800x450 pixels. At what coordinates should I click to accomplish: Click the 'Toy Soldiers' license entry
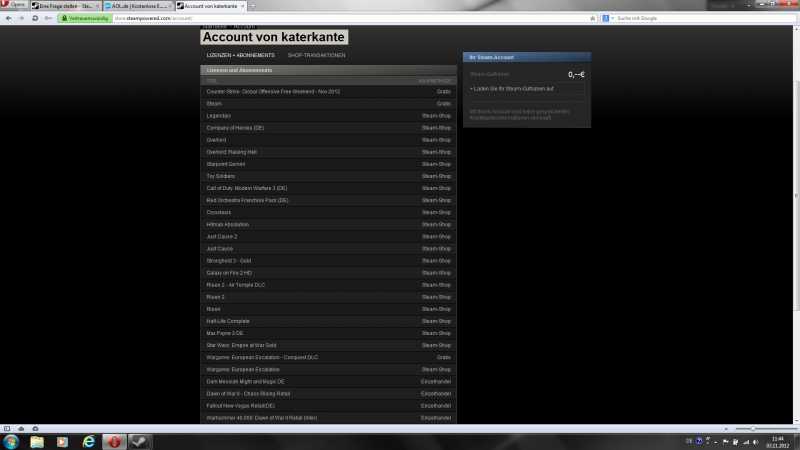[x=329, y=177]
